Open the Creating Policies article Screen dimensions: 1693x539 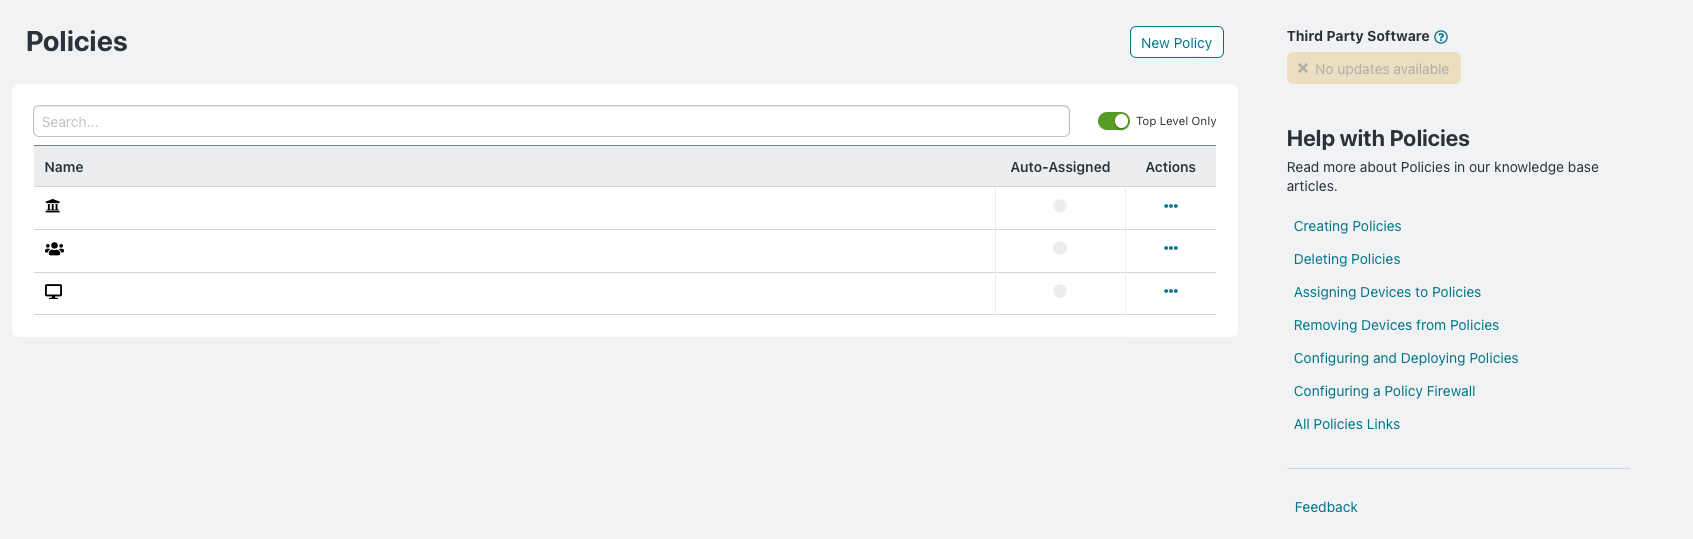pyautogui.click(x=1347, y=226)
